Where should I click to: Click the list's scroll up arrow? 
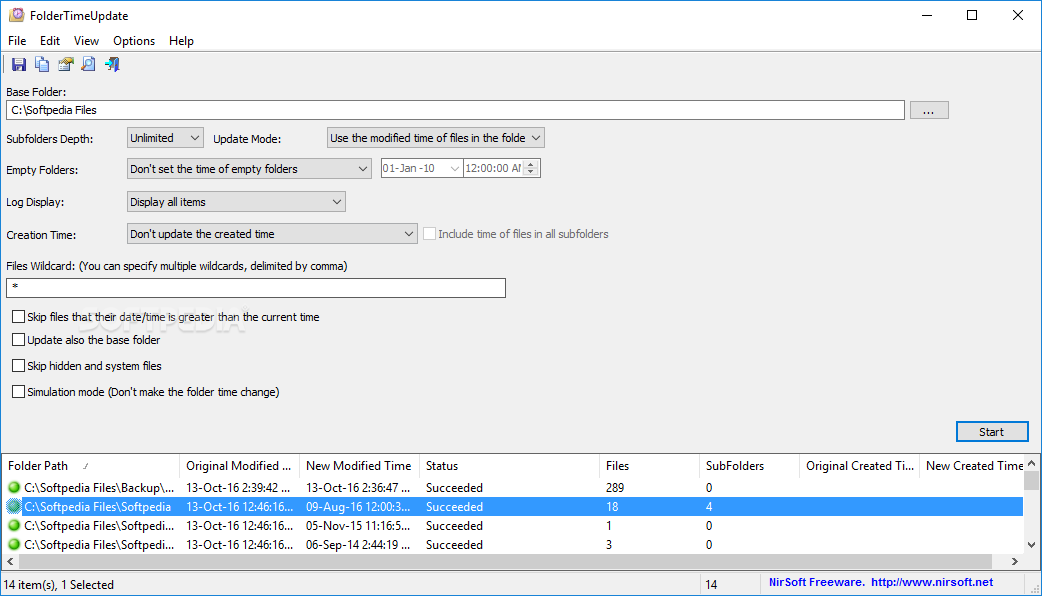pyautogui.click(x=1031, y=463)
